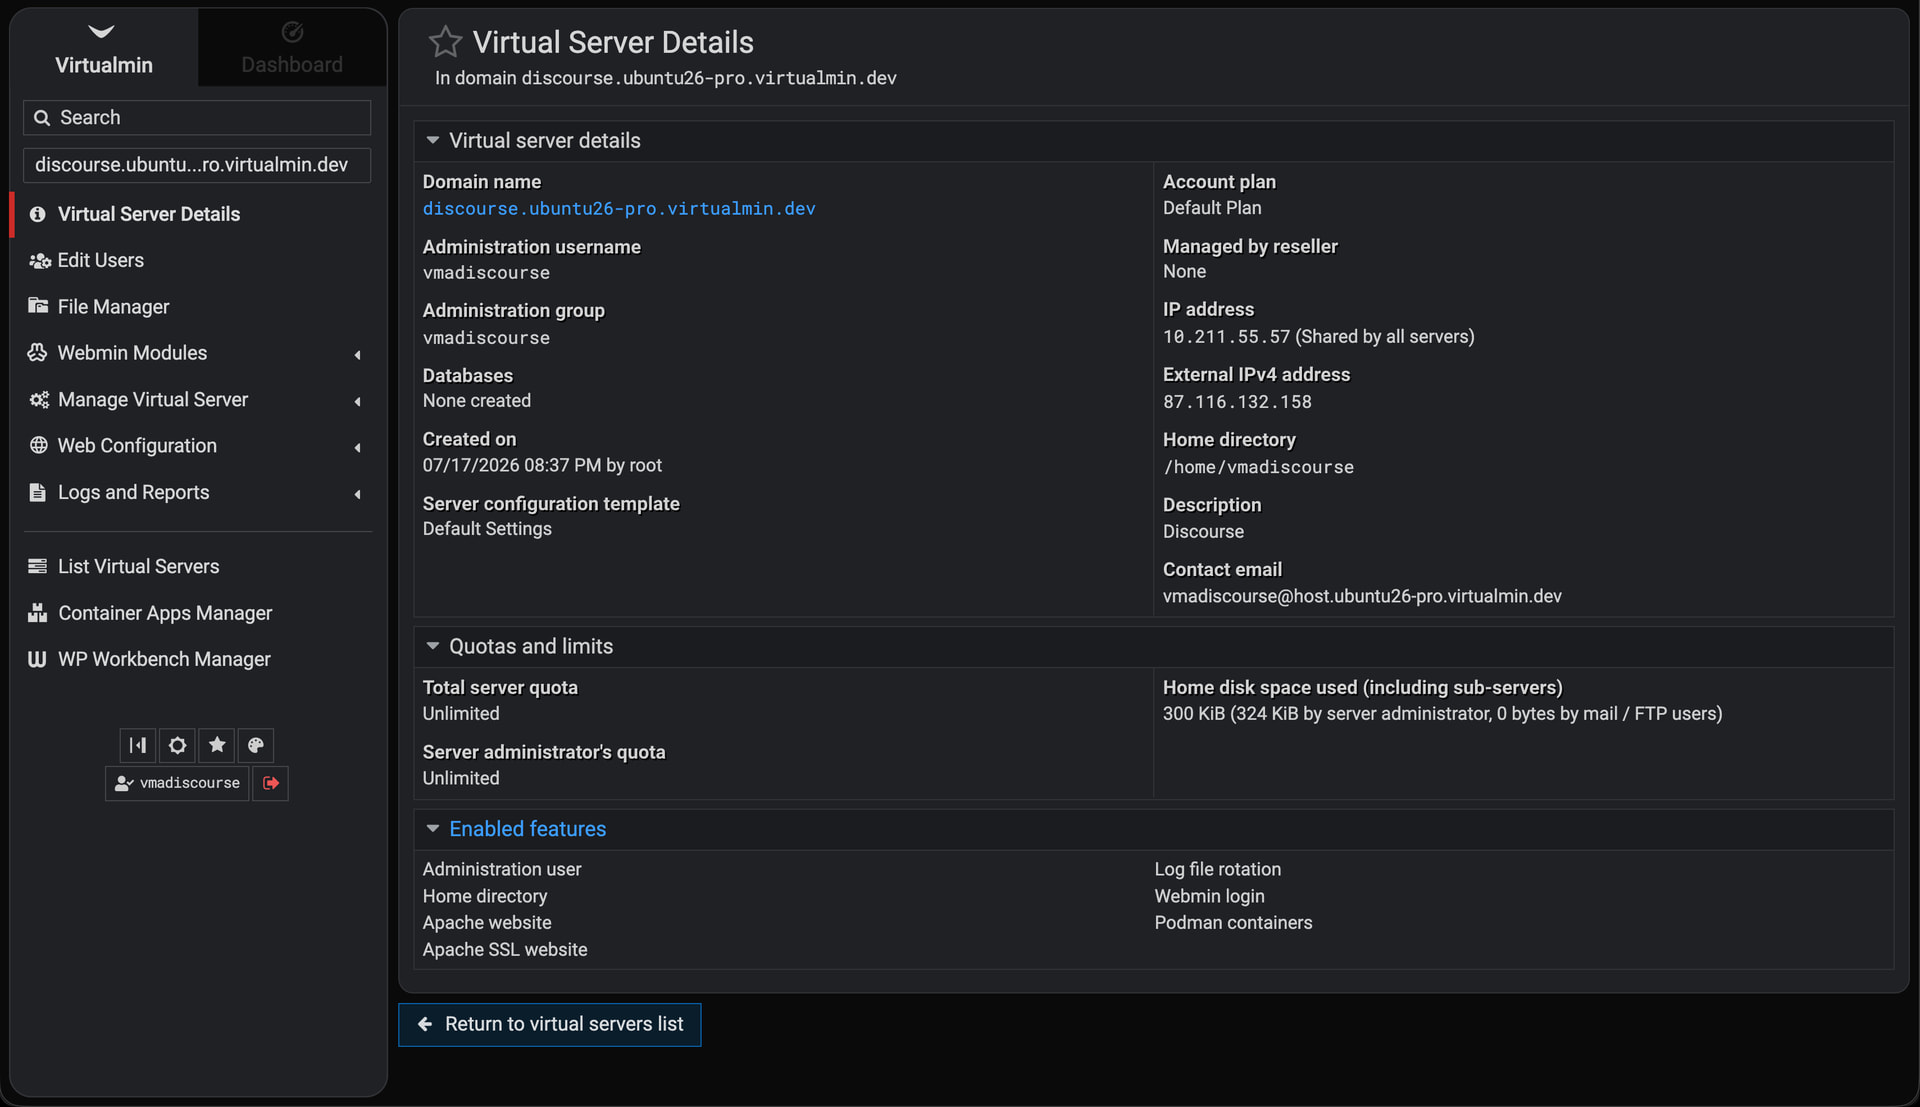Open theme settings via the gear icon
This screenshot has height=1107, width=1920.
(x=177, y=745)
